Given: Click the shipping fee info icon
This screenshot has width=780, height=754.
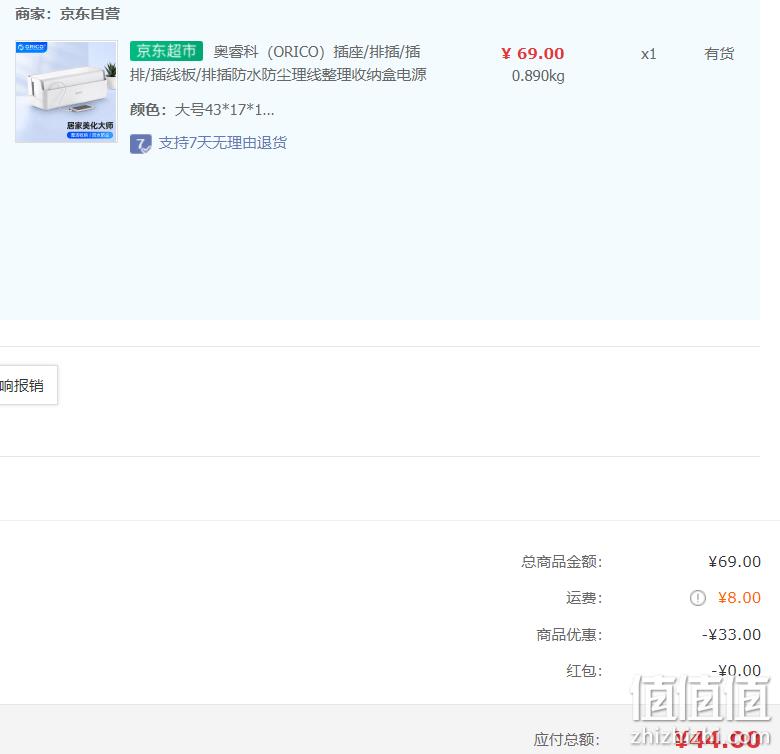Looking at the screenshot, I should point(697,597).
